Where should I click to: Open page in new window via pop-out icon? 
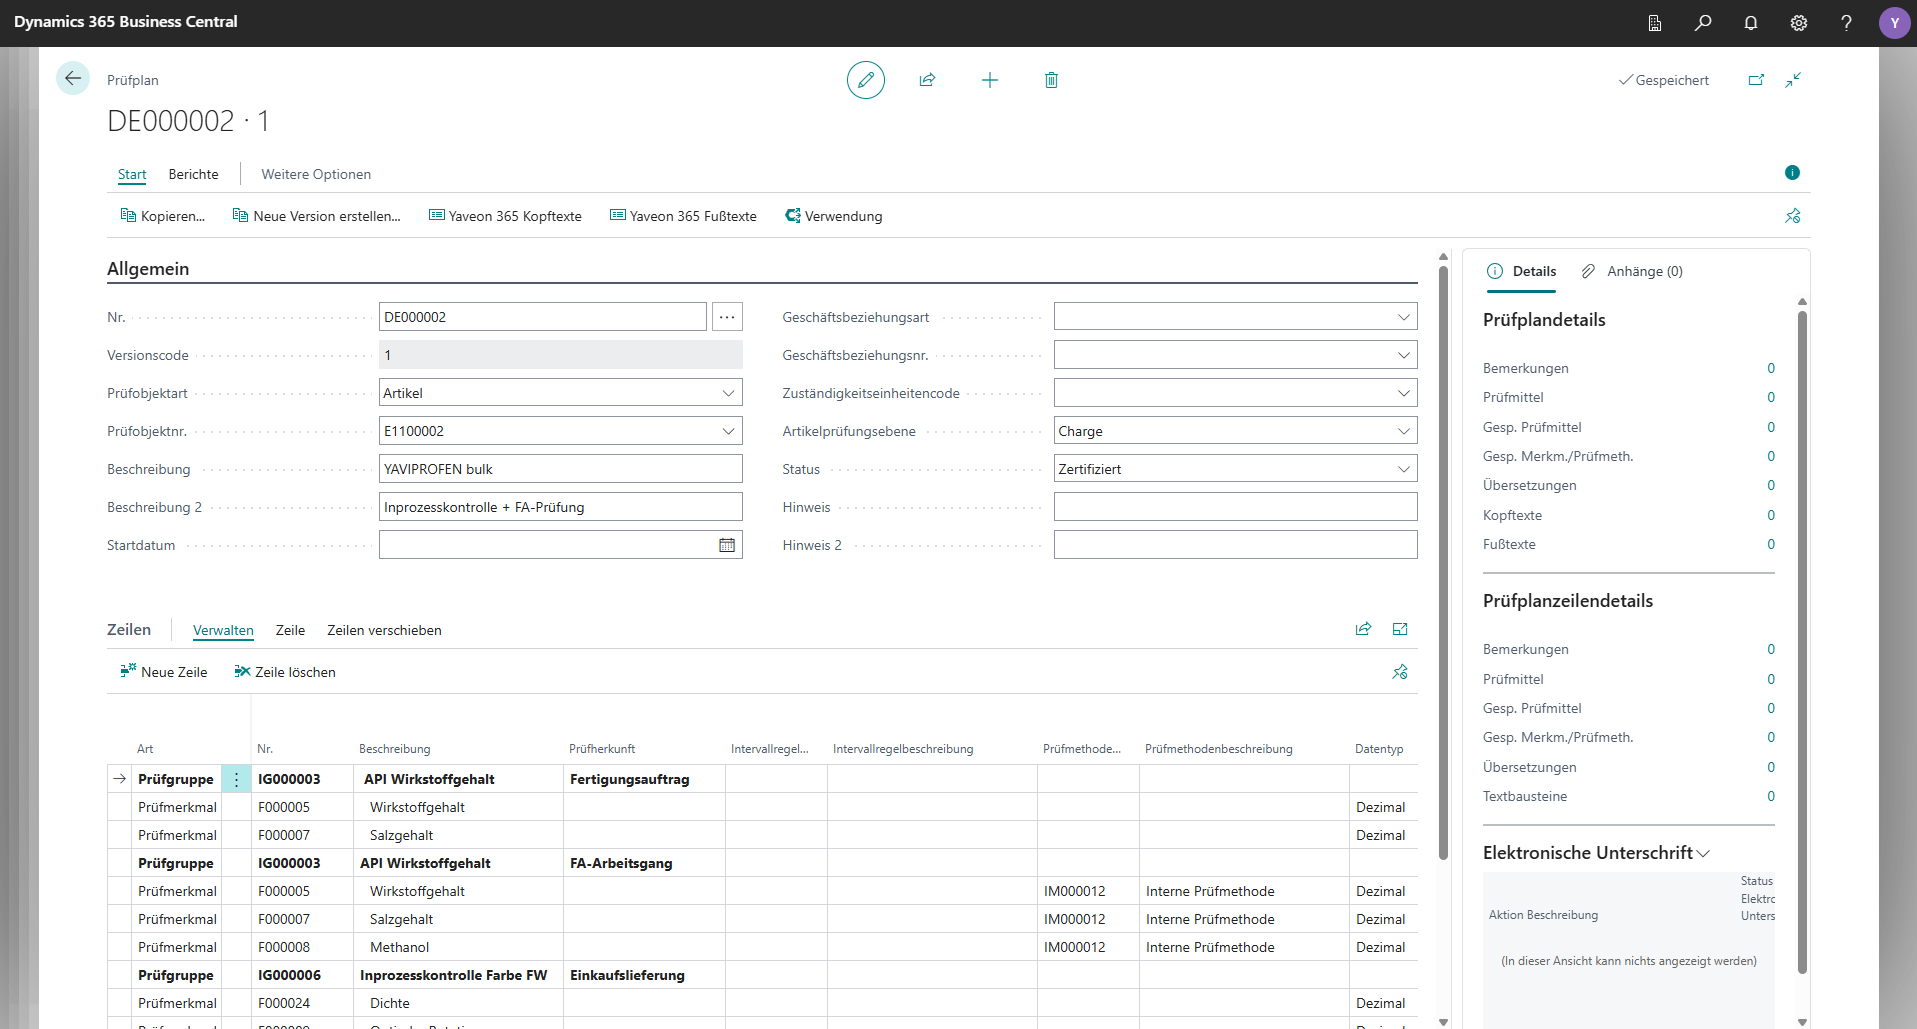click(1757, 80)
